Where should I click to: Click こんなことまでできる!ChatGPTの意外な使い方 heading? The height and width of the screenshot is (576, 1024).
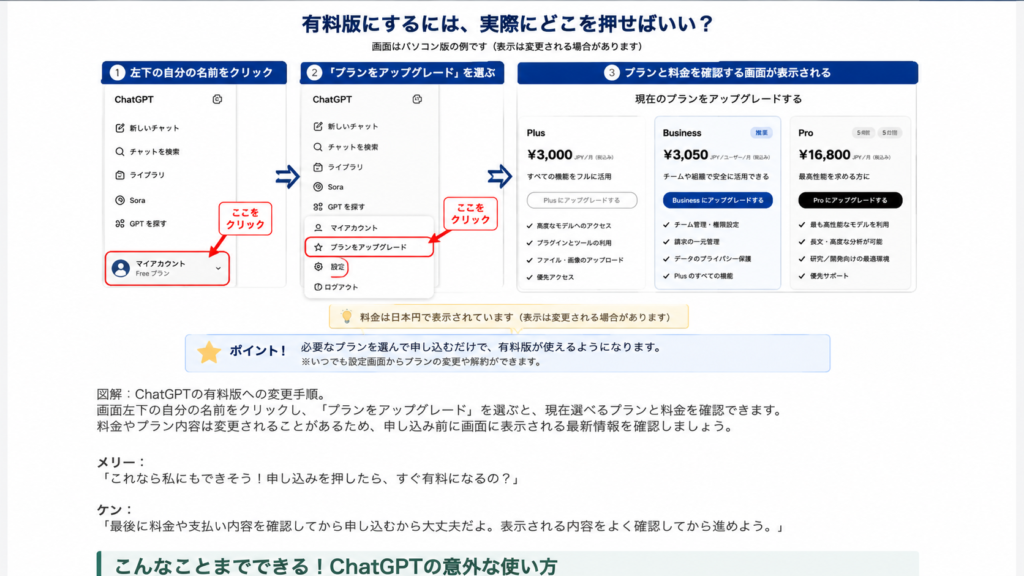coord(336,566)
